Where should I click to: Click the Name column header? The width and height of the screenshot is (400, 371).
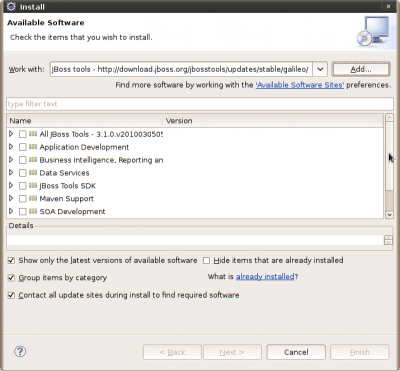coord(85,121)
